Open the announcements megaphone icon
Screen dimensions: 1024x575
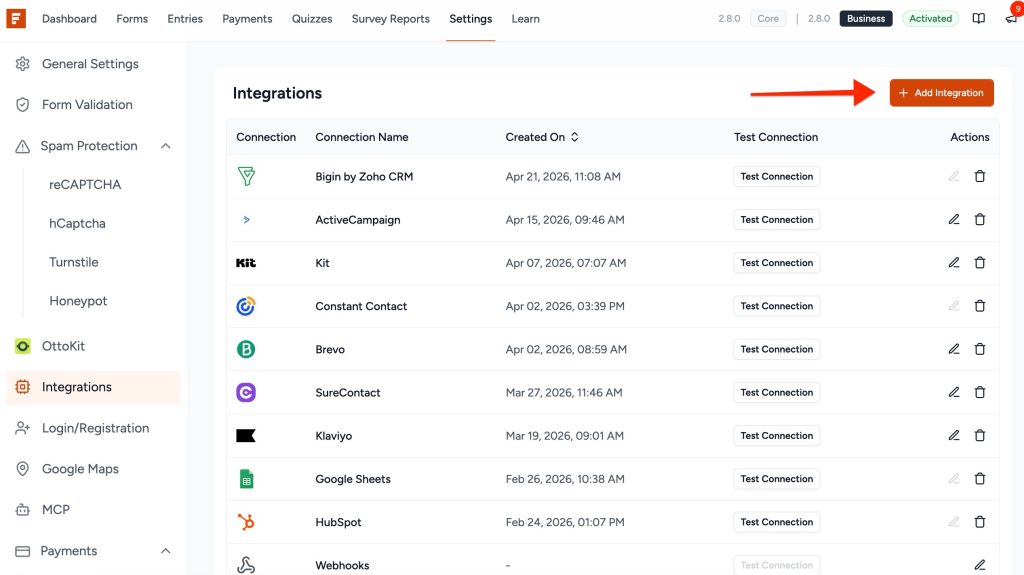click(1011, 18)
